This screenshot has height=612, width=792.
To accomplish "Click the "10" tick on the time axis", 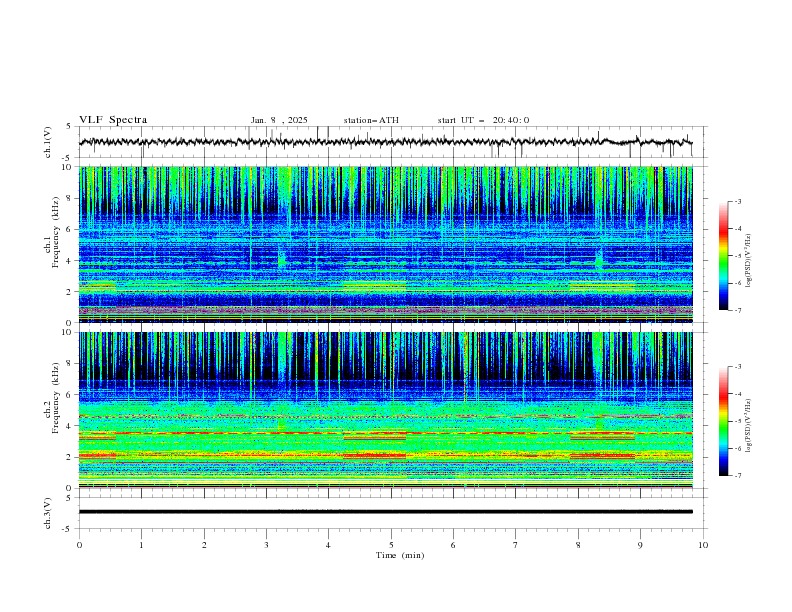I will click(x=703, y=545).
